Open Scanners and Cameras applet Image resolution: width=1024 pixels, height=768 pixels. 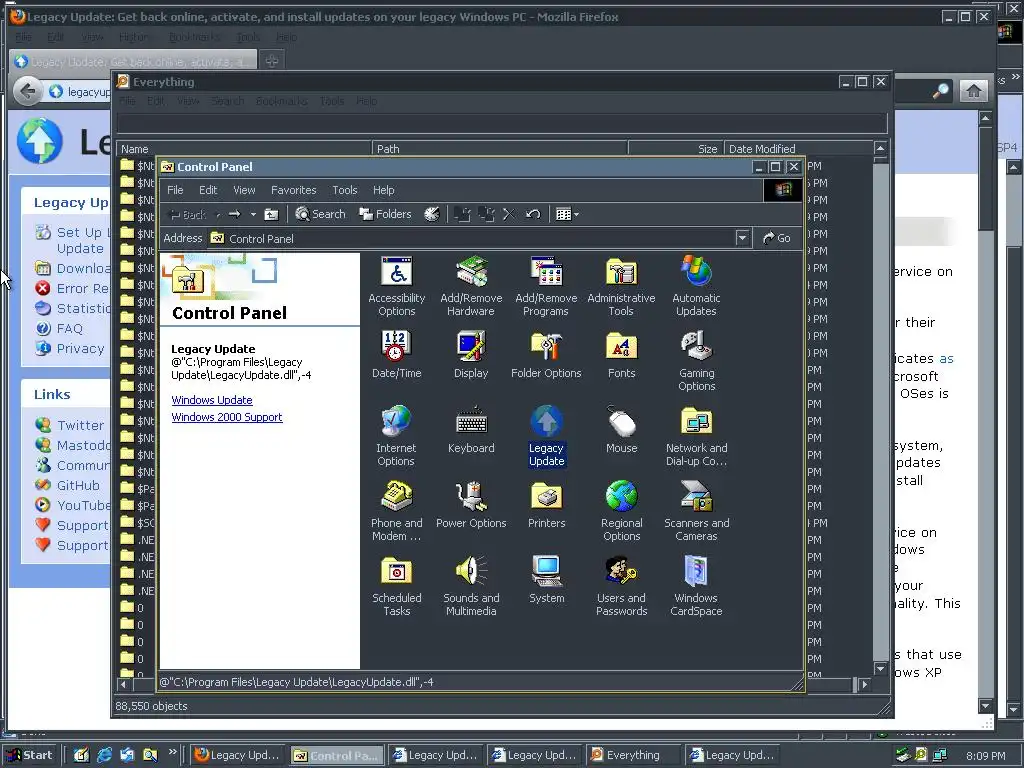(696, 511)
